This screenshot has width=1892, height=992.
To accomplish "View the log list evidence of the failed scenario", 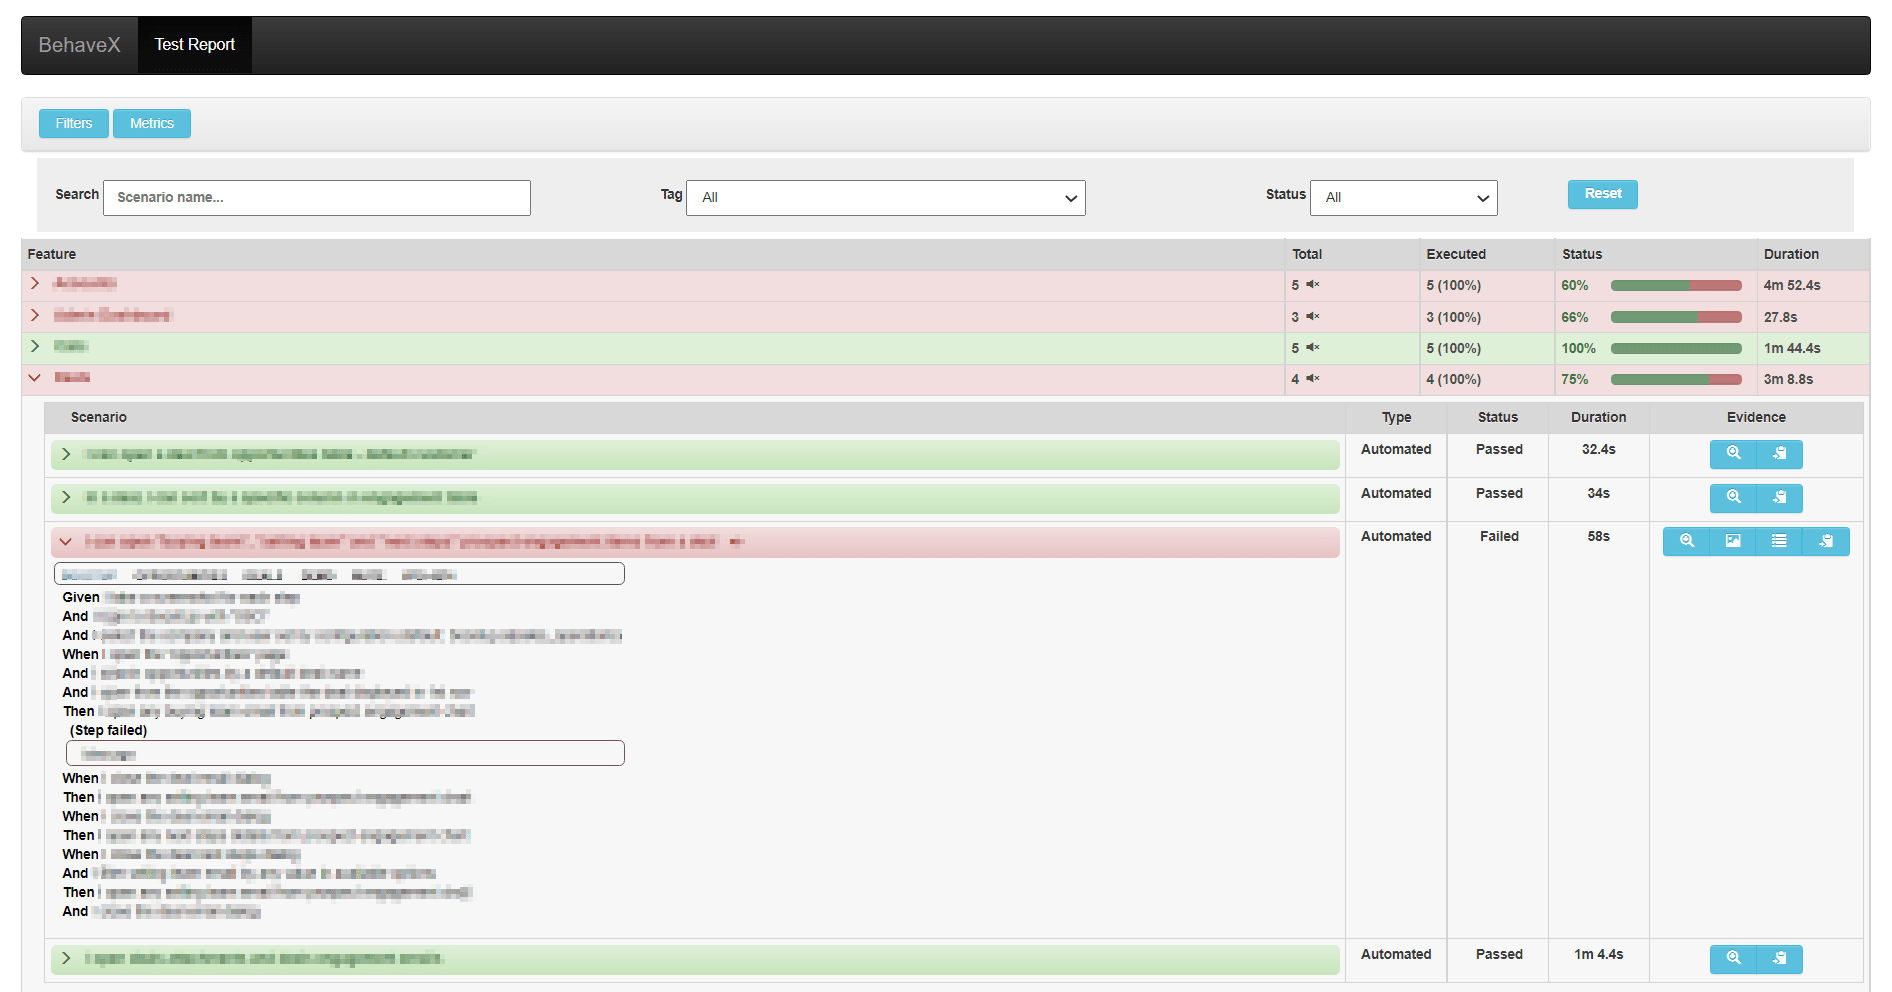I will click(1779, 541).
